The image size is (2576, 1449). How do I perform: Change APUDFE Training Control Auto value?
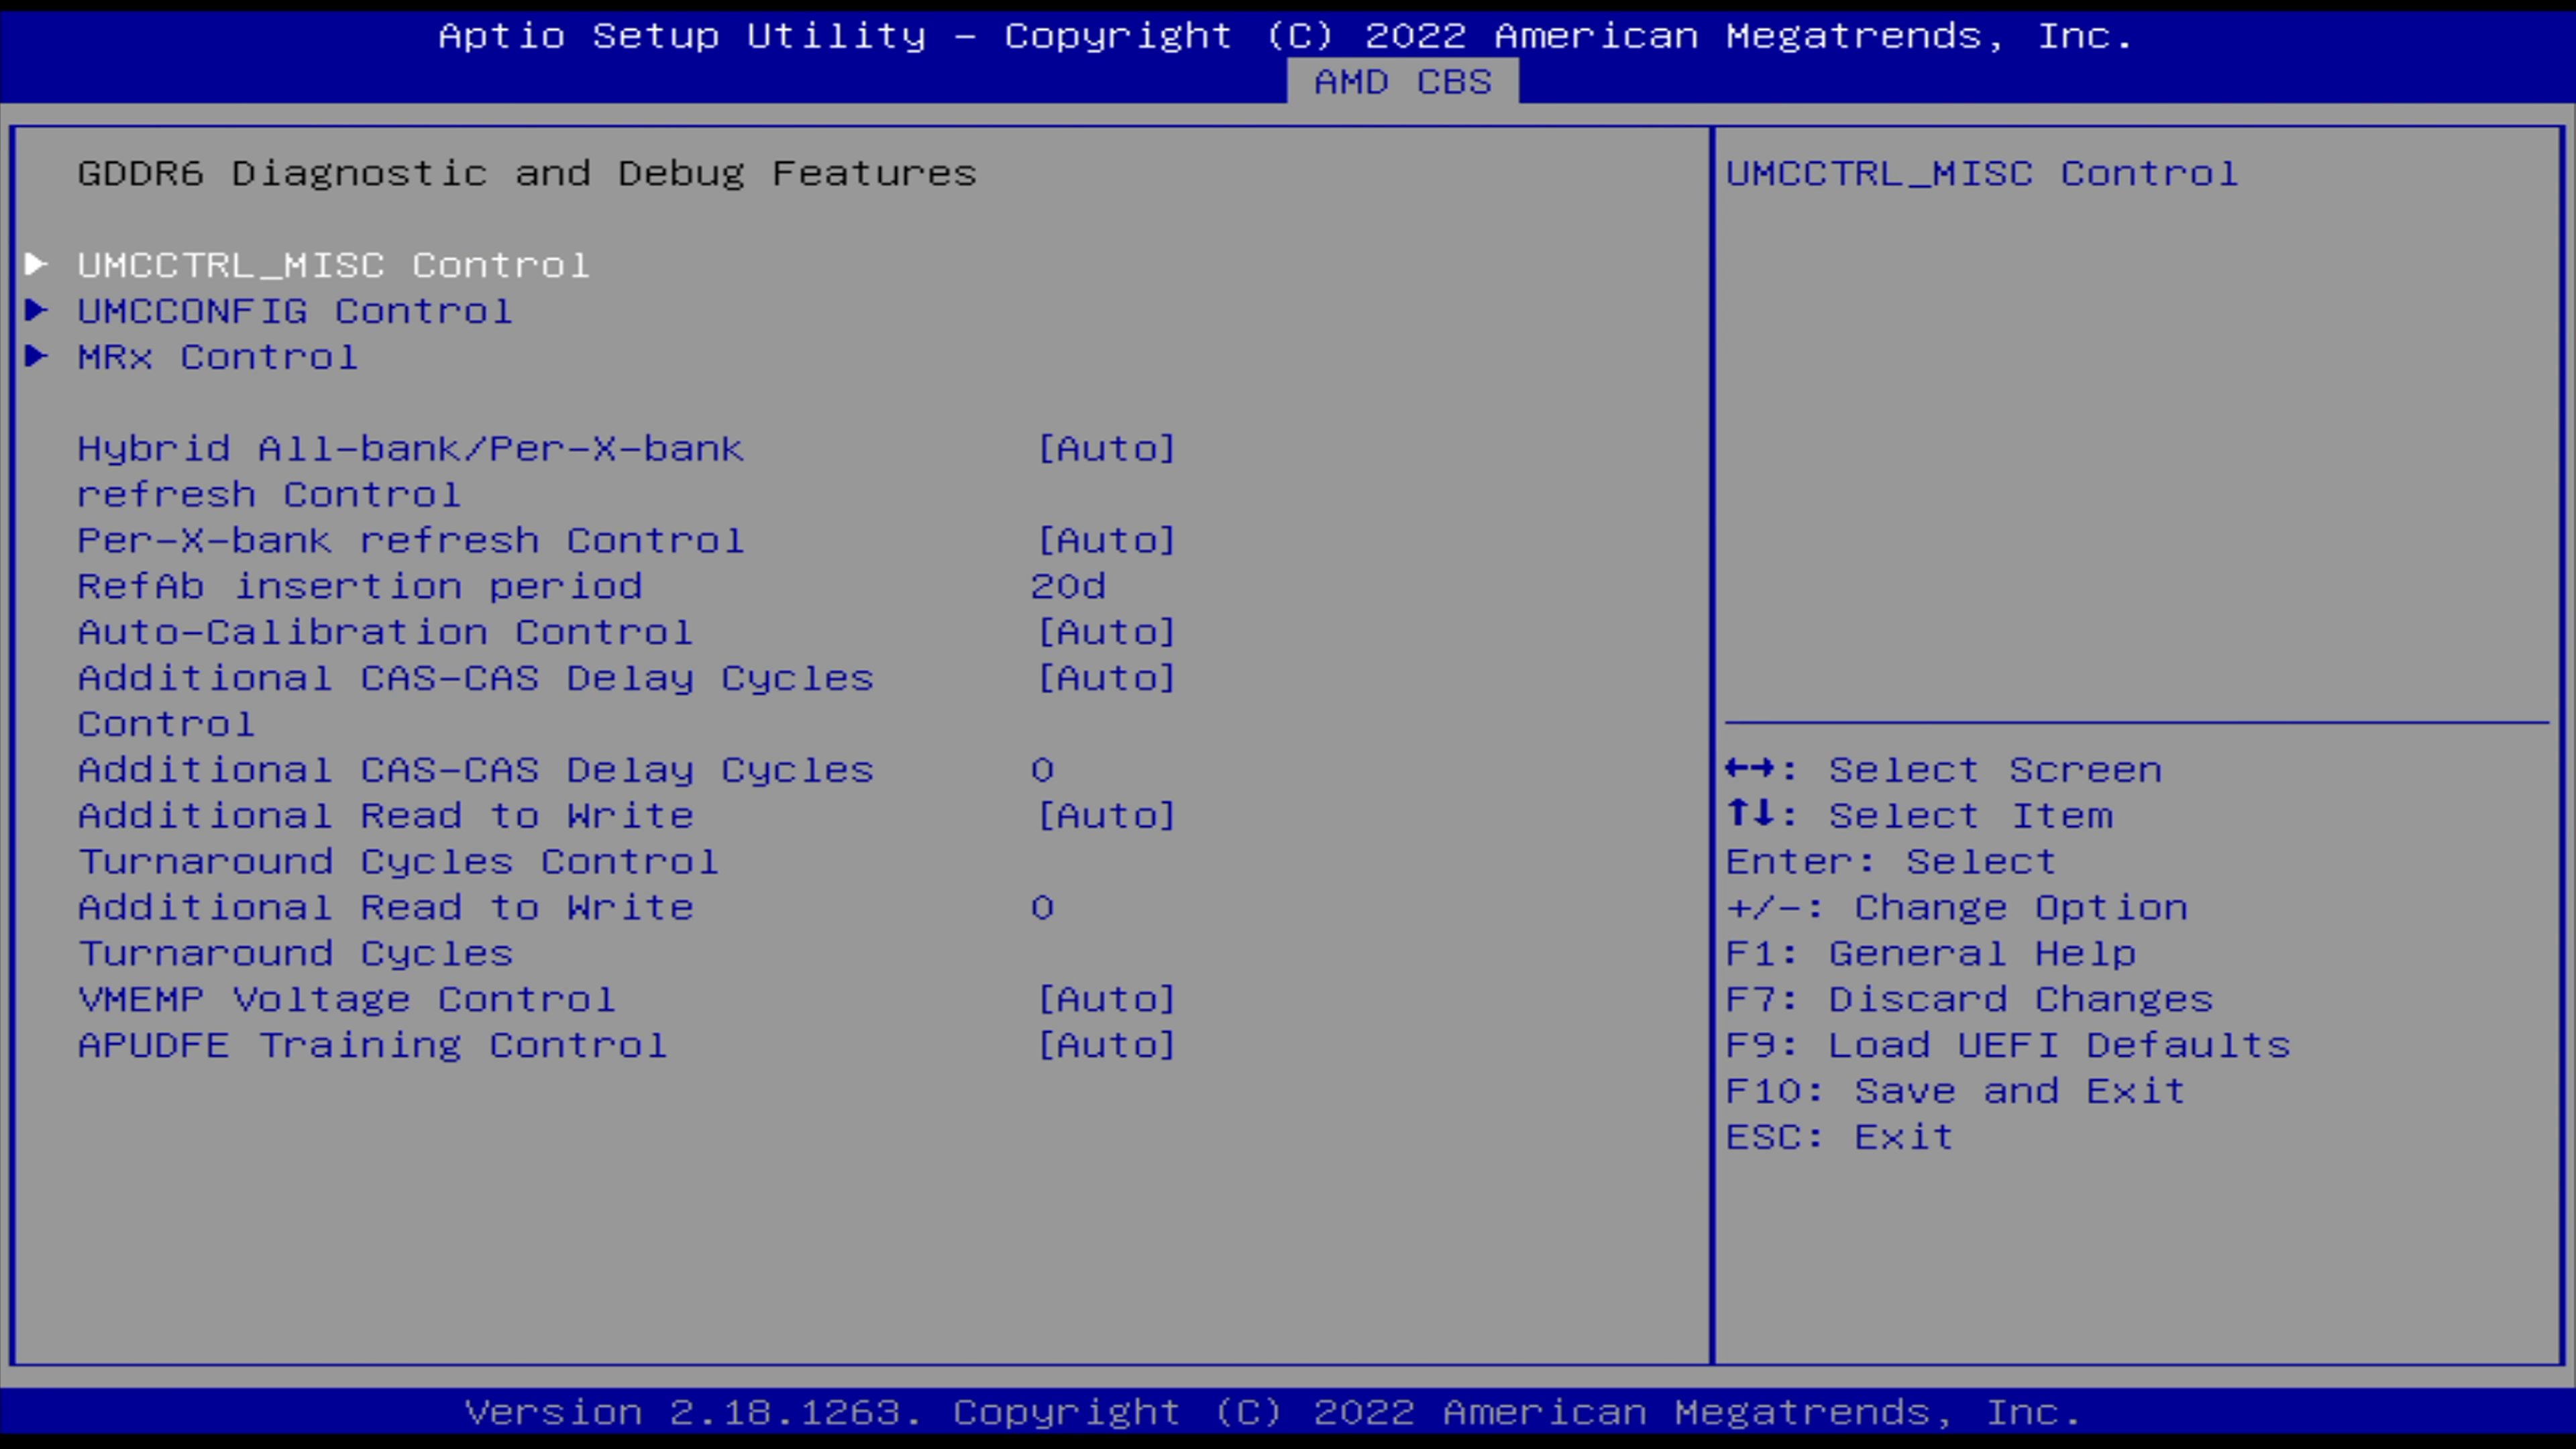[1106, 1046]
